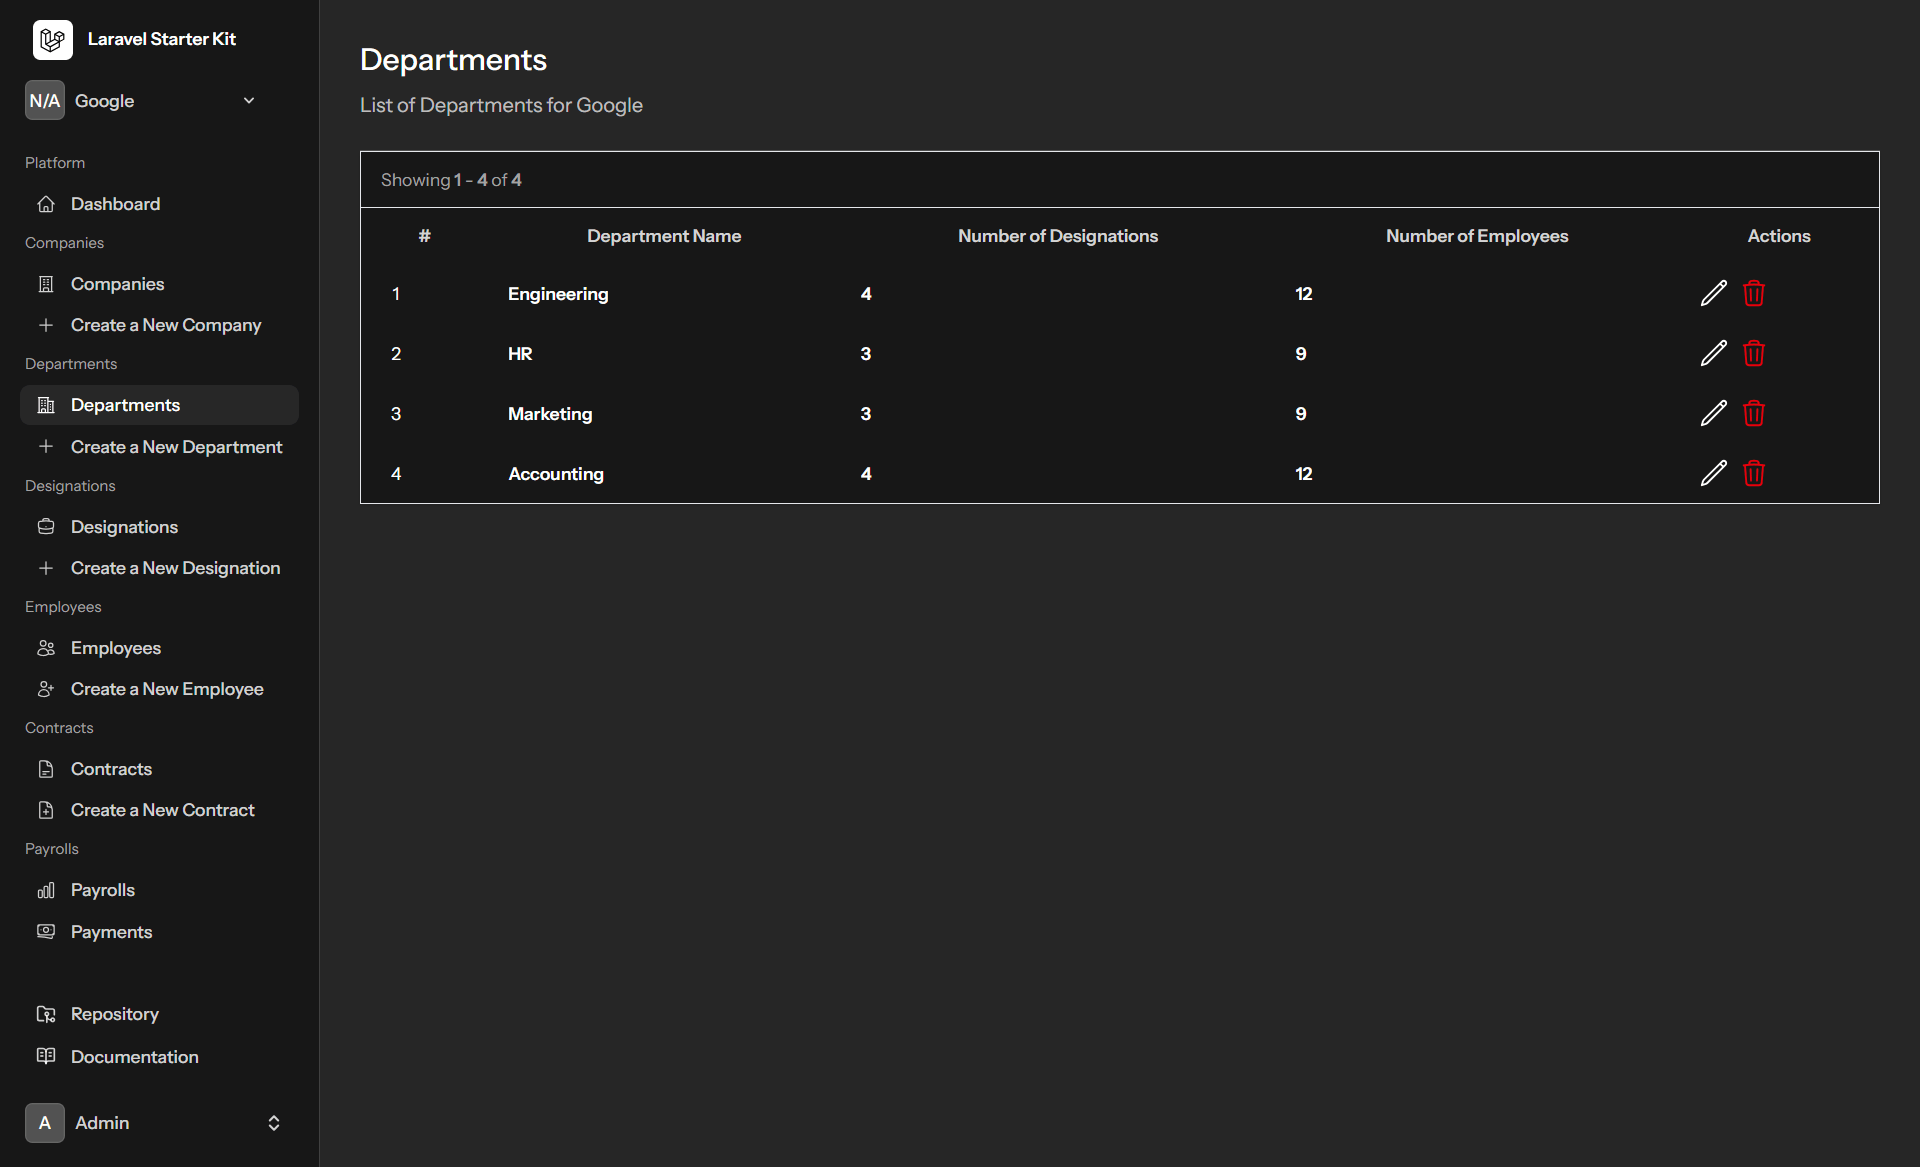The image size is (1920, 1167).
Task: Delete the Engineering department
Action: tap(1753, 293)
